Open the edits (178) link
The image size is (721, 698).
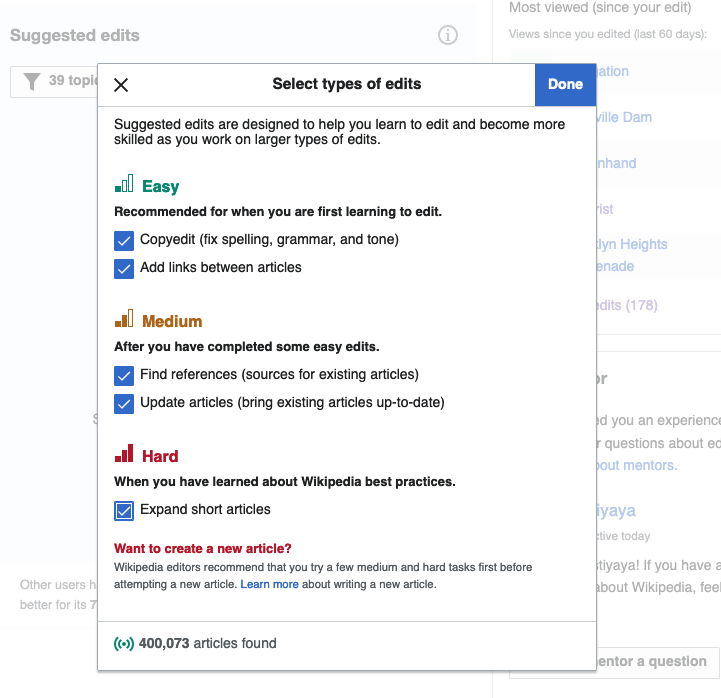626,305
